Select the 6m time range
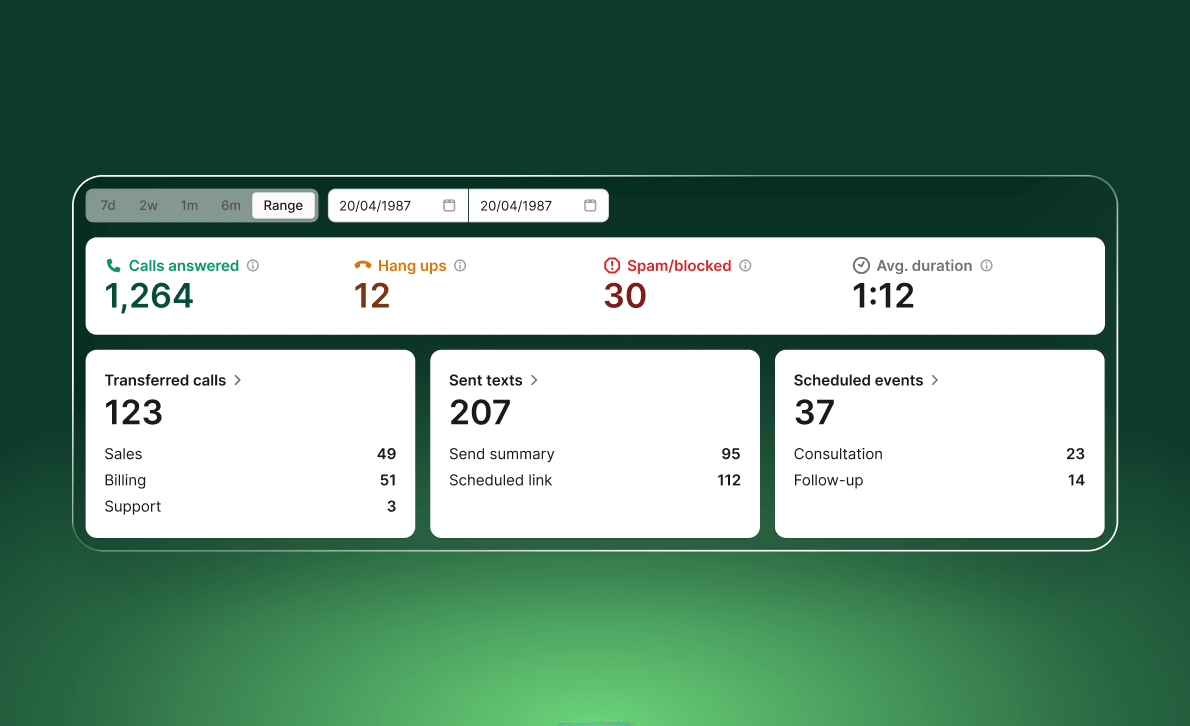Image resolution: width=1190 pixels, height=726 pixels. (230, 204)
